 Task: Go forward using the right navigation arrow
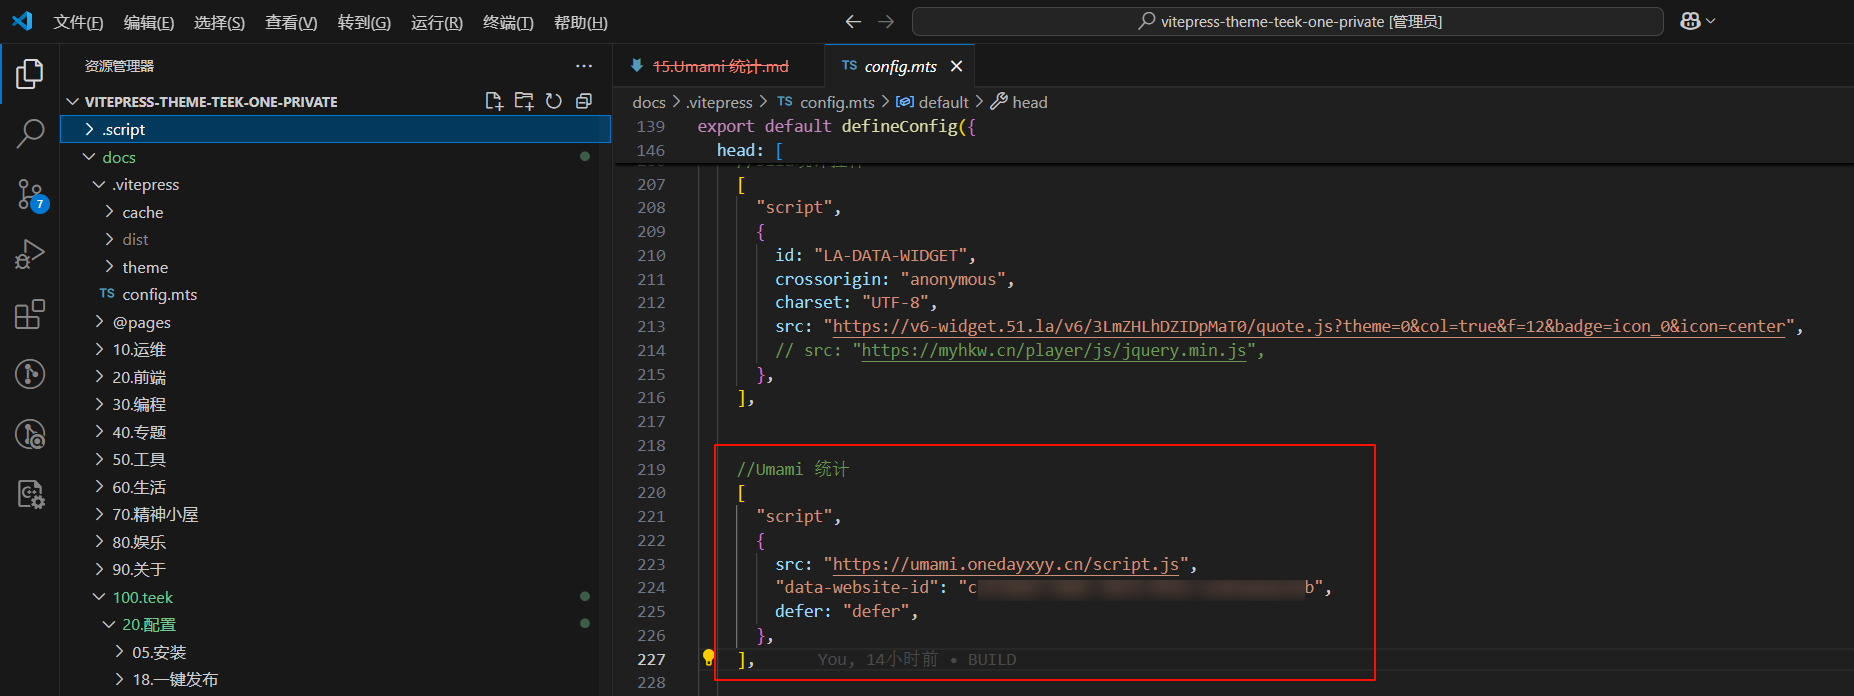(x=886, y=21)
